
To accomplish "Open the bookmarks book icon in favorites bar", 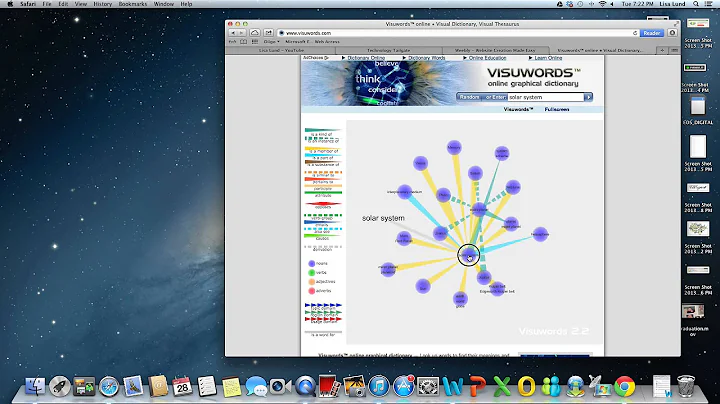I will coord(243,42).
